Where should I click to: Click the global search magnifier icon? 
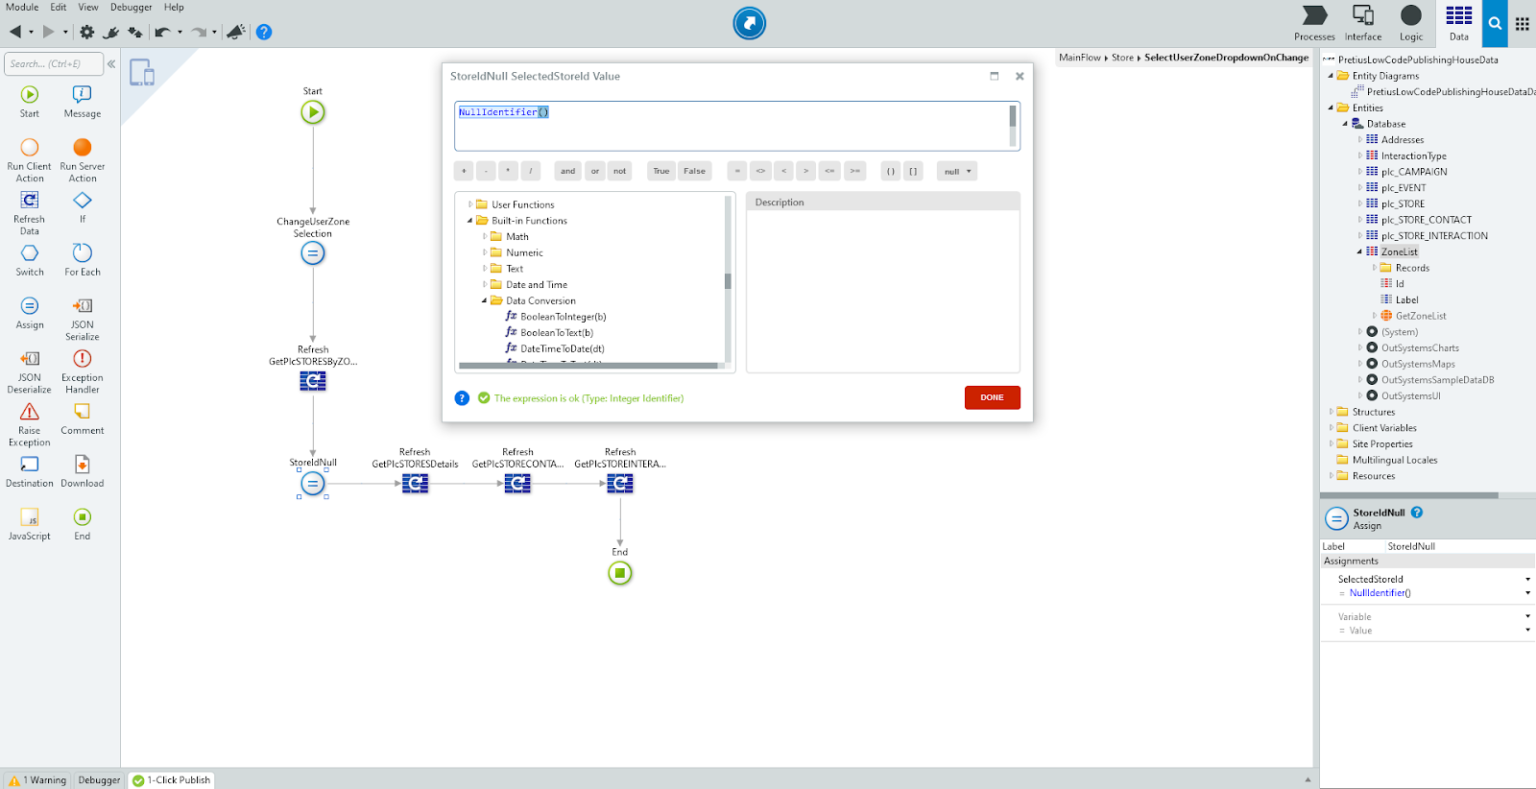tap(1495, 22)
